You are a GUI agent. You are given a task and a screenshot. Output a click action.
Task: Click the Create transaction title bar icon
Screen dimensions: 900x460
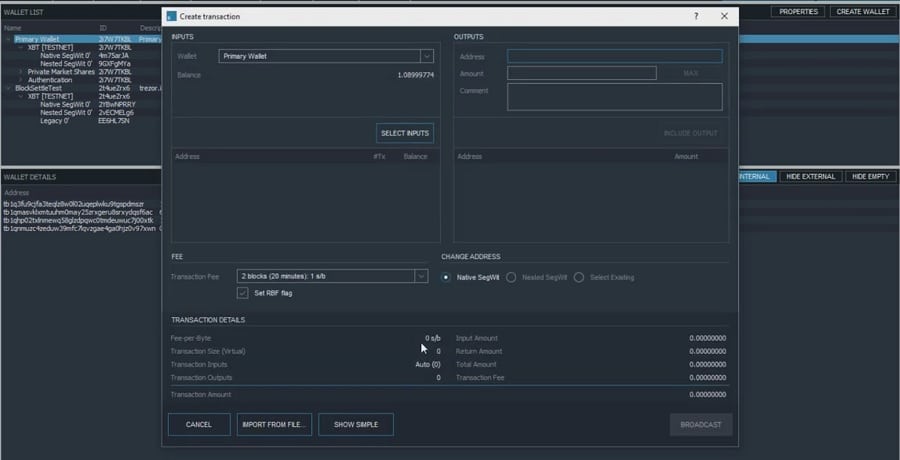[x=171, y=17]
